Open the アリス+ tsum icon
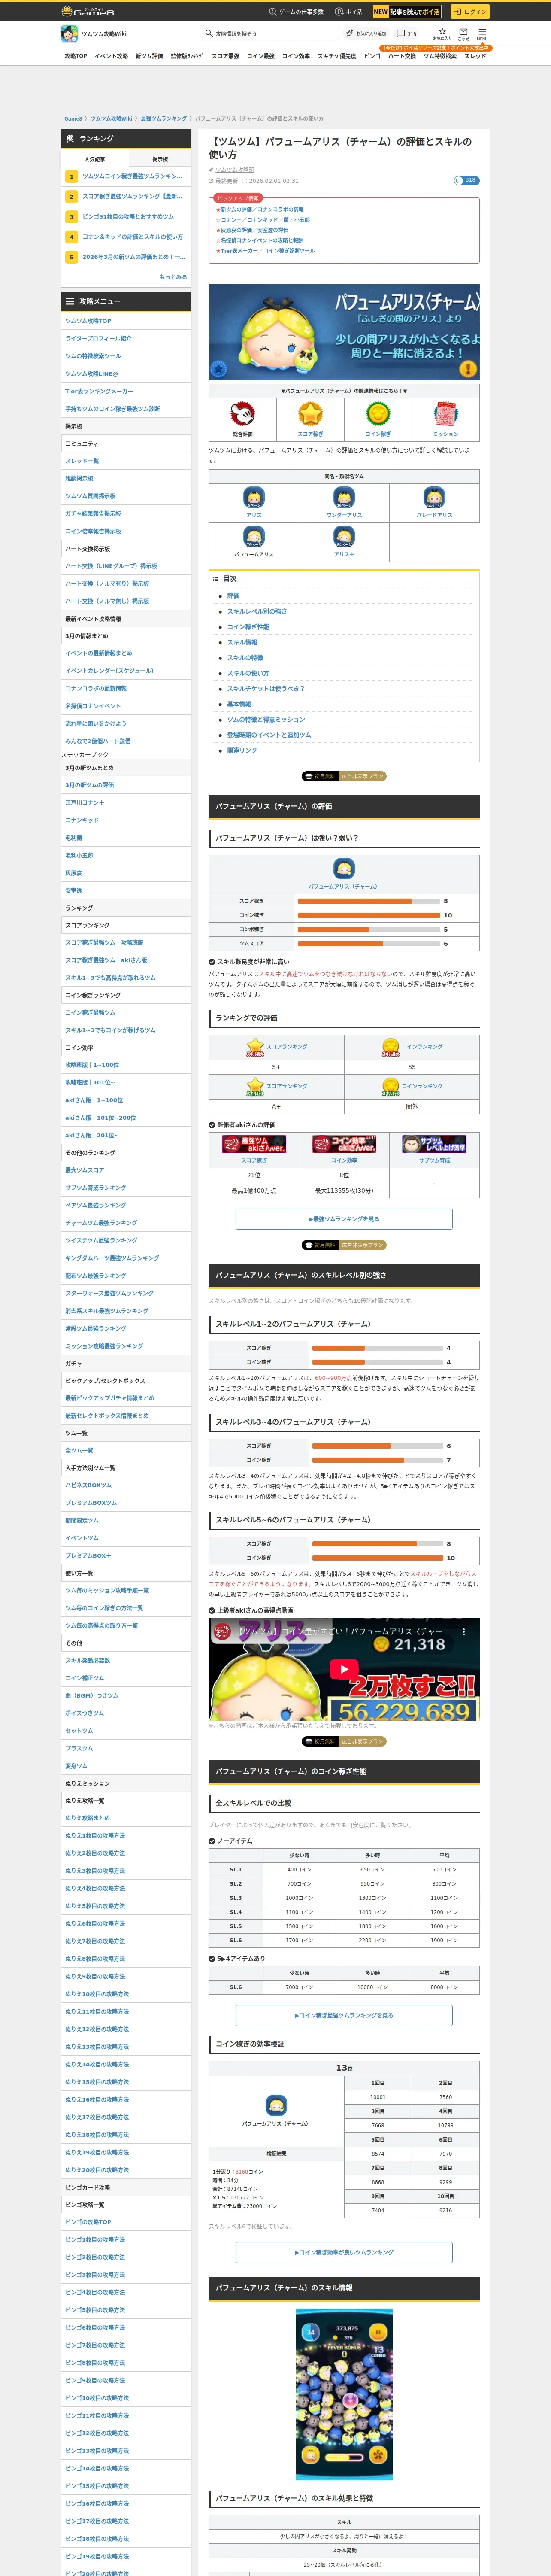 [344, 536]
